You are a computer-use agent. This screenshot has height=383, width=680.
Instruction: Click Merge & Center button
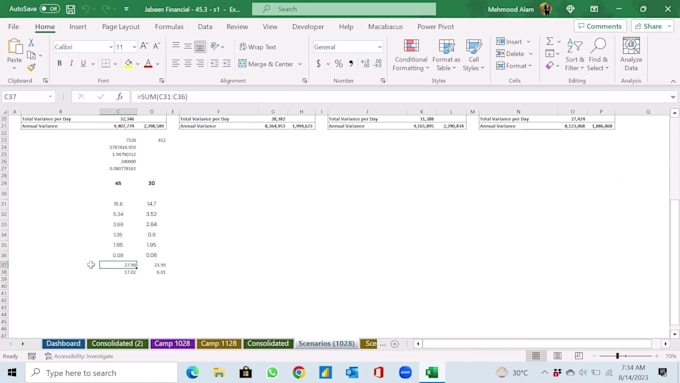[266, 64]
